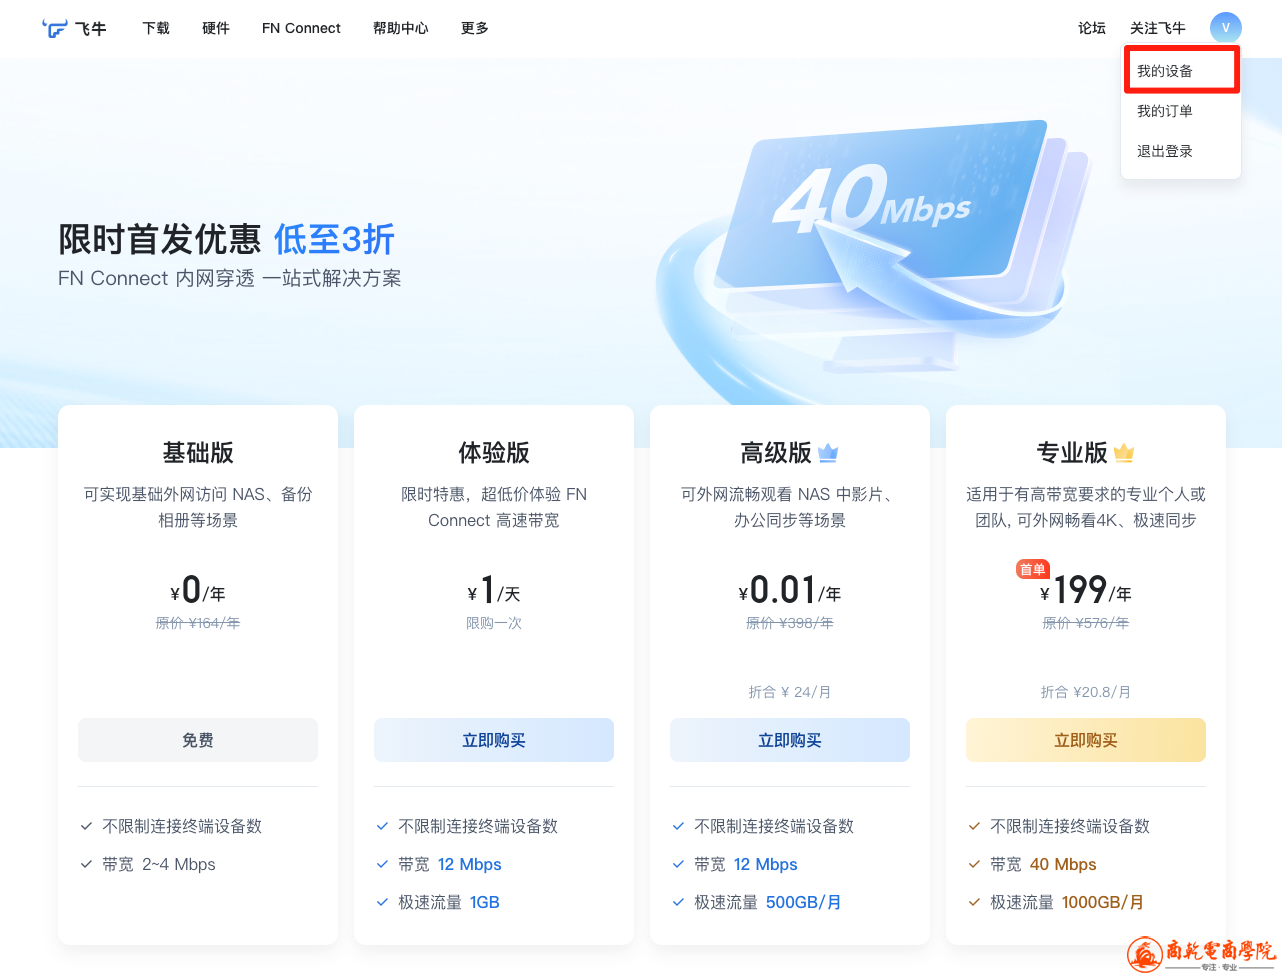1282x980 pixels.
Task: Click the ¥0/年 price on 基础版
Action: (x=198, y=590)
